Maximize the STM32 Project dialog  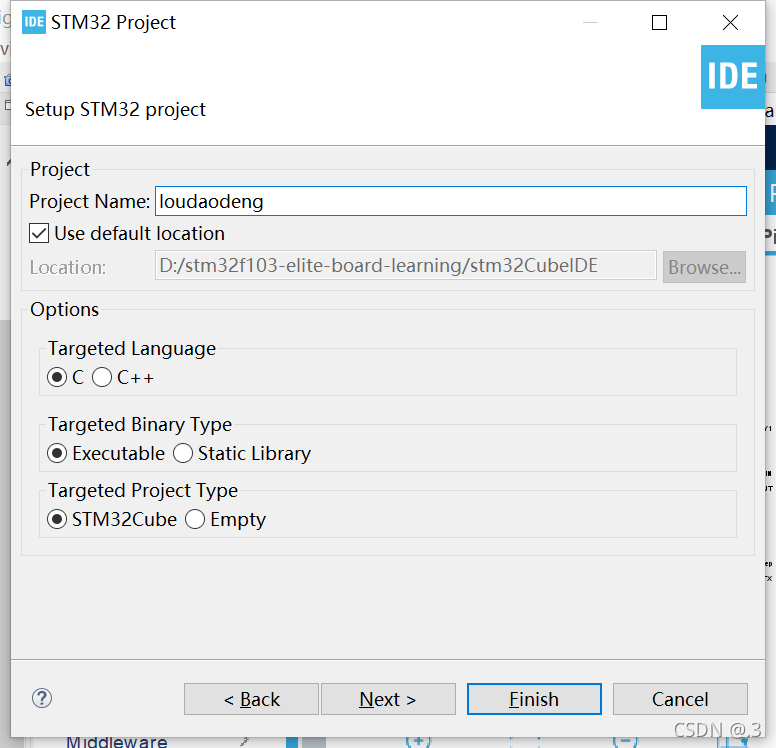pyautogui.click(x=659, y=23)
